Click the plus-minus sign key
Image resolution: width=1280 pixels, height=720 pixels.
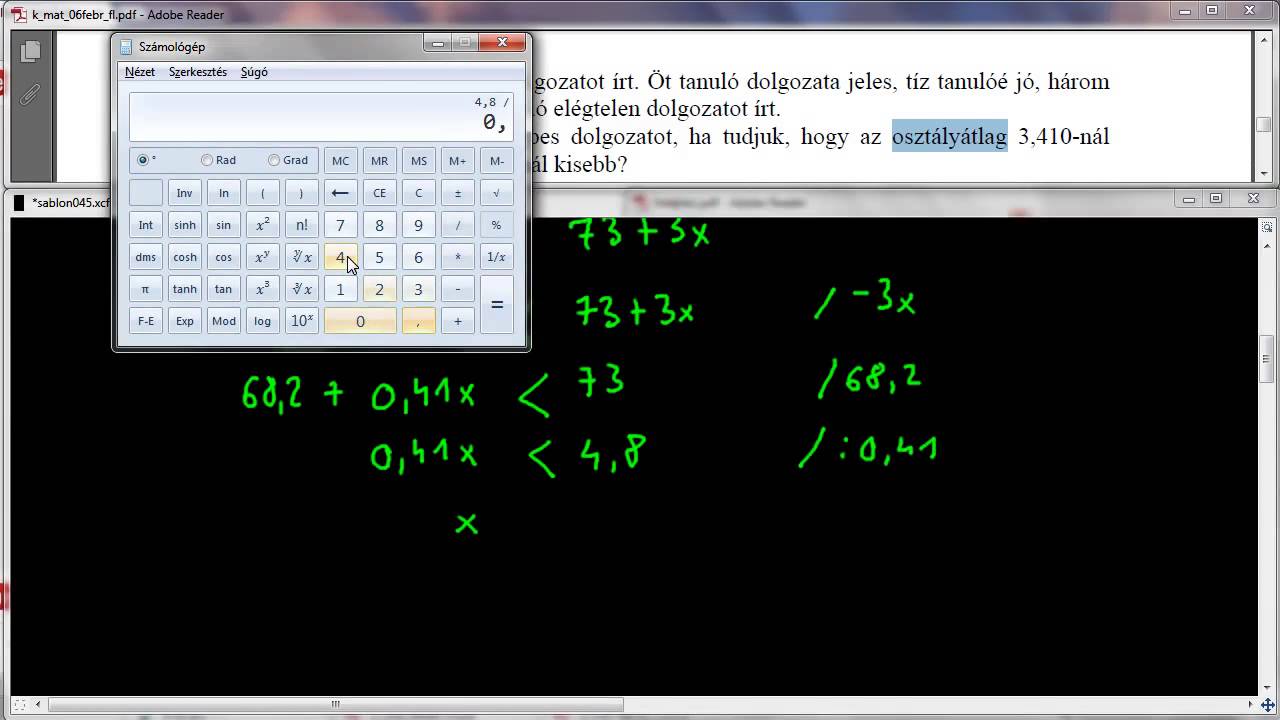[457, 193]
